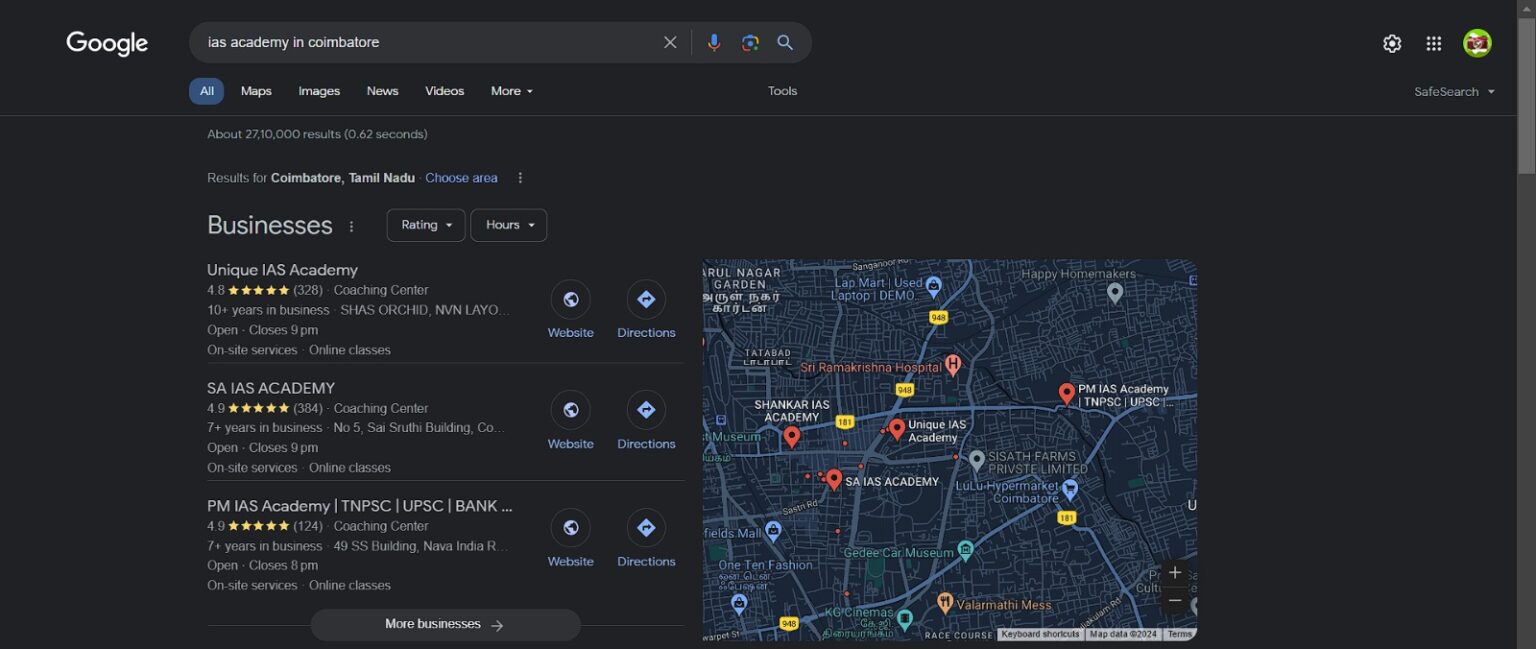Open PM IAS Academy website icon
Image resolution: width=1536 pixels, height=649 pixels.
[571, 527]
